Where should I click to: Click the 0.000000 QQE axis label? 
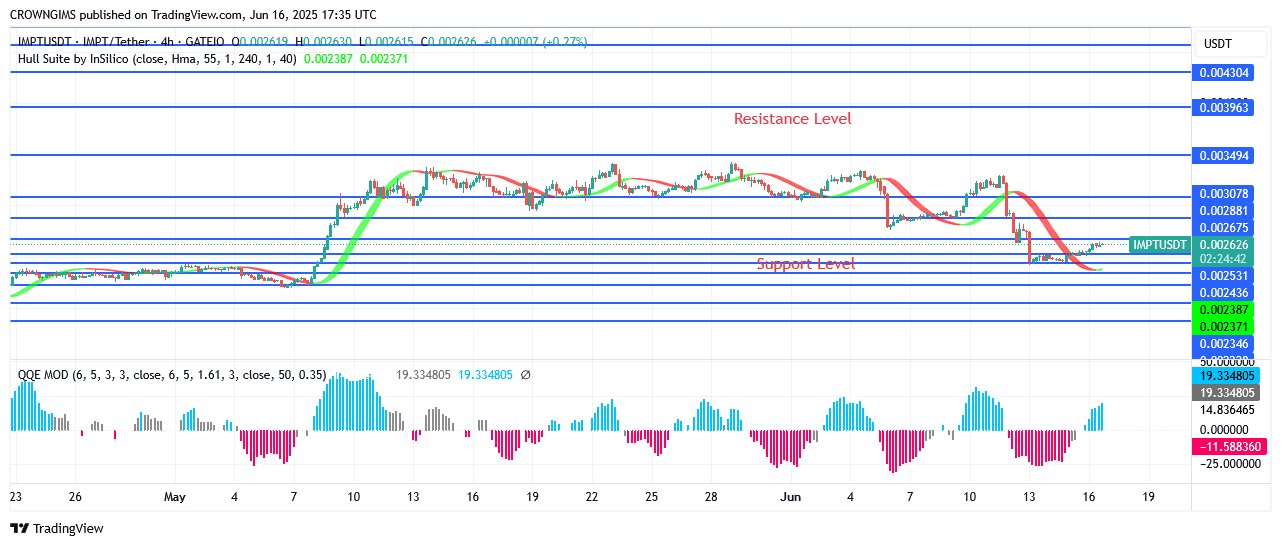click(1223, 429)
